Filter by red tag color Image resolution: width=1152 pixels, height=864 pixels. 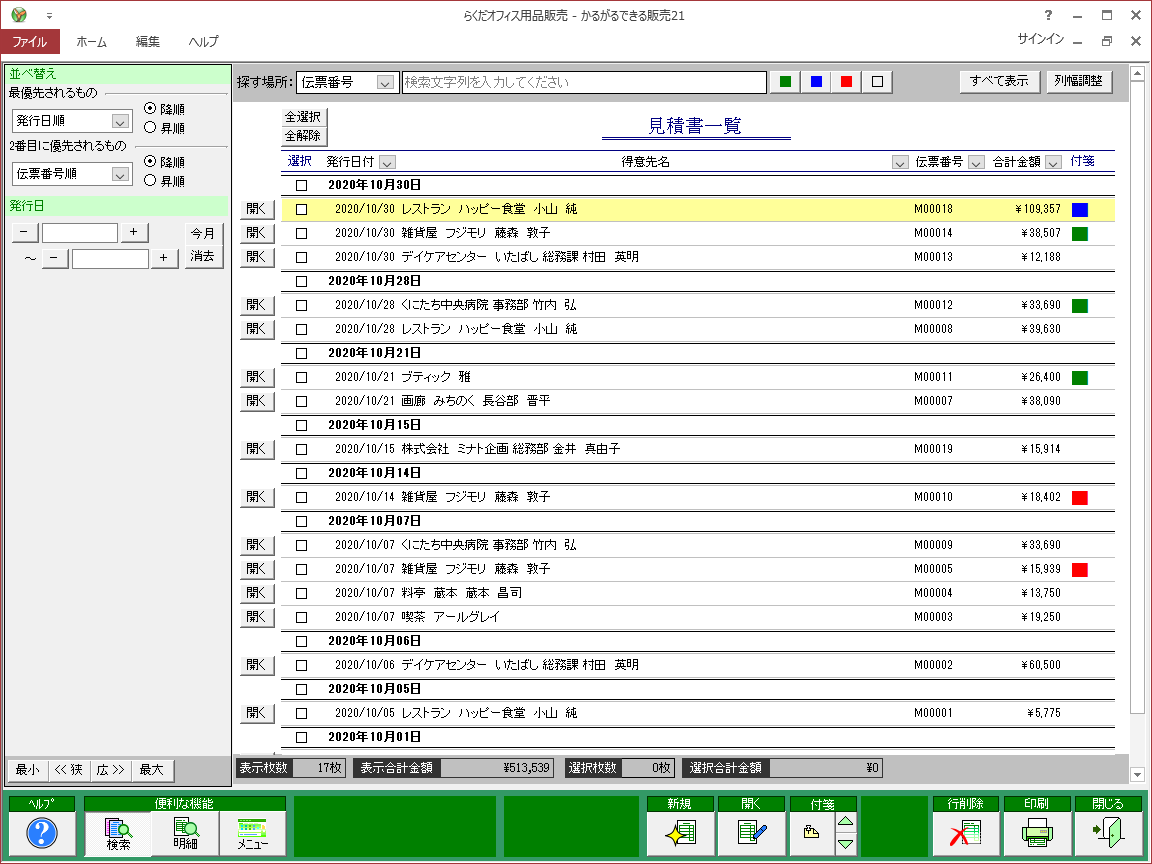(846, 82)
